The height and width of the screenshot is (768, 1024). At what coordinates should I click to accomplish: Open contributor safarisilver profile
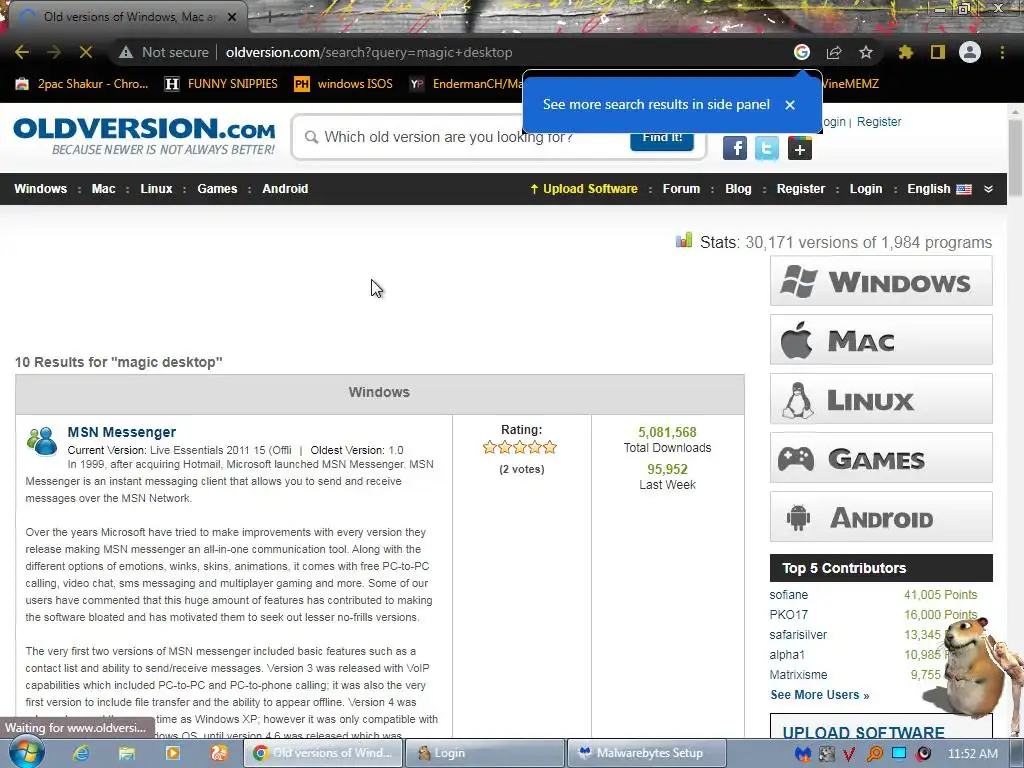tap(798, 635)
